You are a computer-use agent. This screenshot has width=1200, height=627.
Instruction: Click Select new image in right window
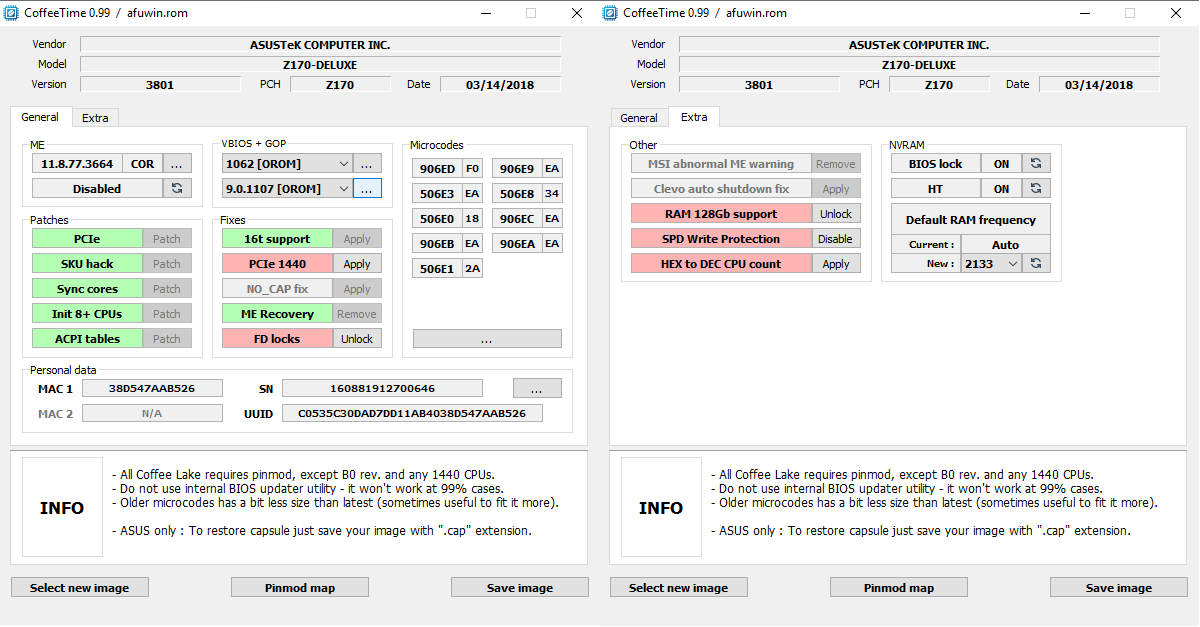[x=678, y=587]
